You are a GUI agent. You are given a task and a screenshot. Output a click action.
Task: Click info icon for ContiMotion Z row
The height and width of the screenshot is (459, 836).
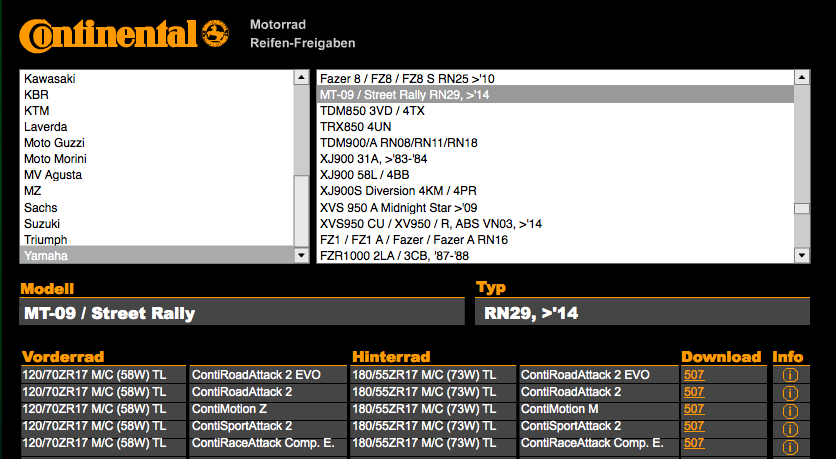(789, 410)
